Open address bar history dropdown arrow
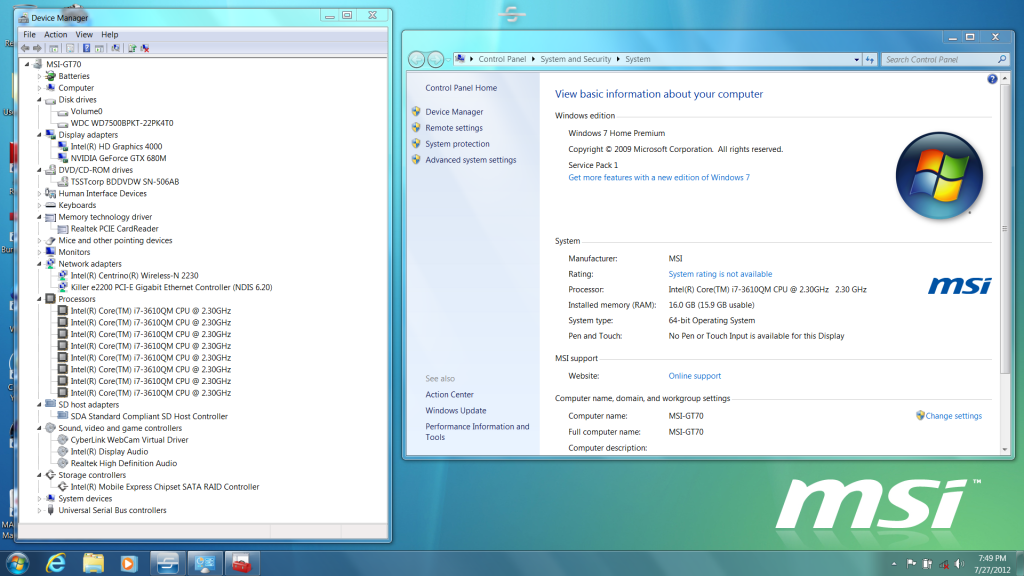Screen dimensions: 1024x576 [x=856, y=59]
